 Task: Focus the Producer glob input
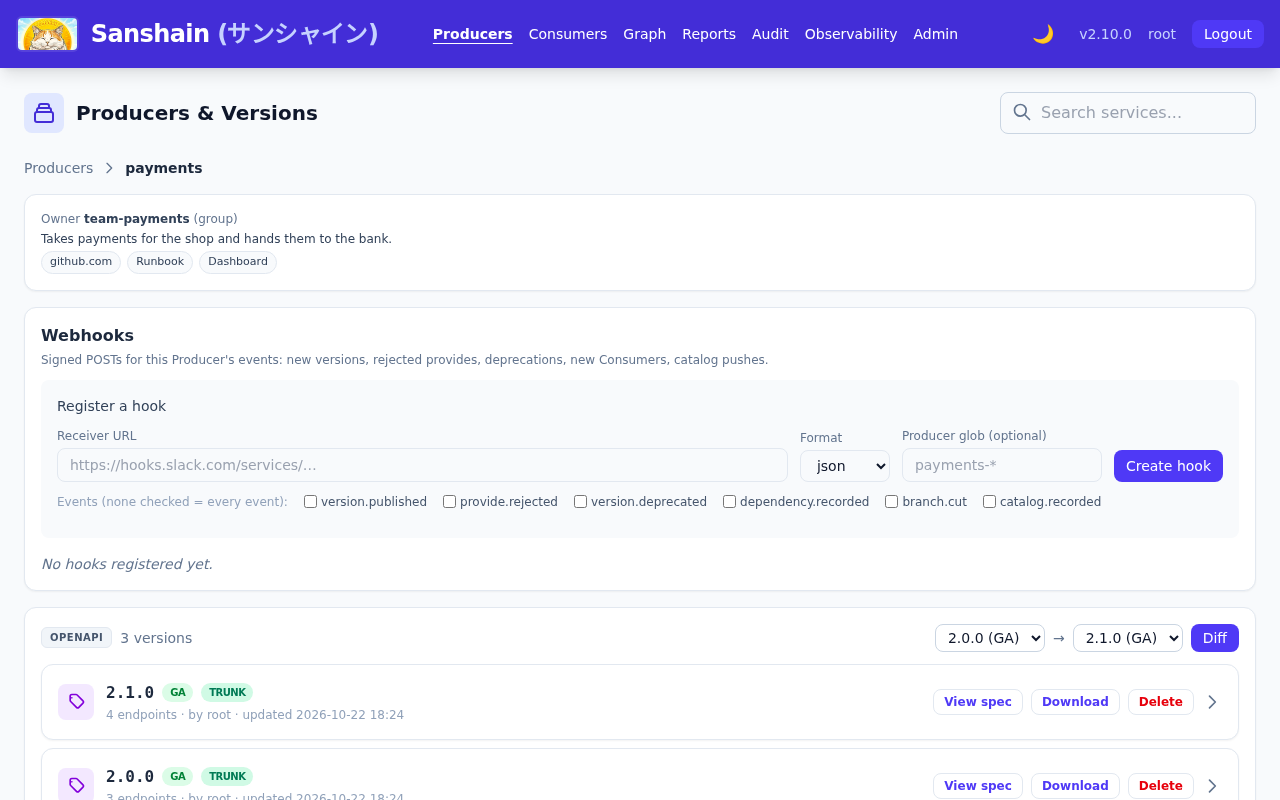coord(1002,465)
